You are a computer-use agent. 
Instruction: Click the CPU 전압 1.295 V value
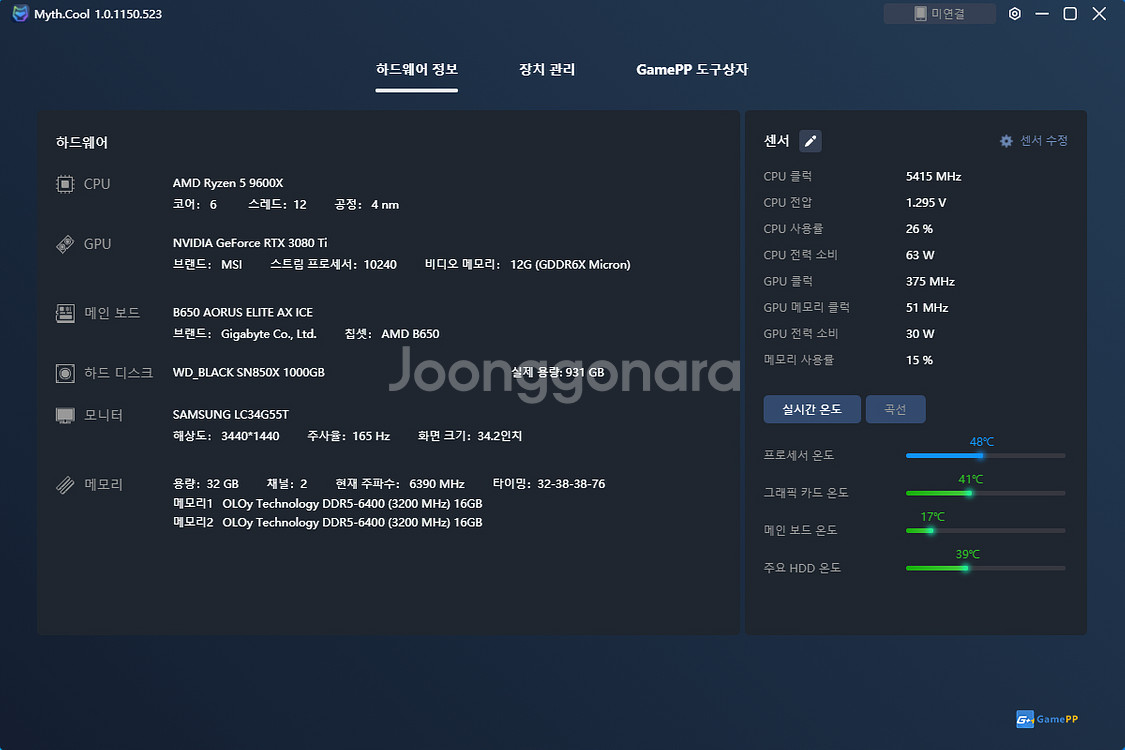[x=926, y=203]
